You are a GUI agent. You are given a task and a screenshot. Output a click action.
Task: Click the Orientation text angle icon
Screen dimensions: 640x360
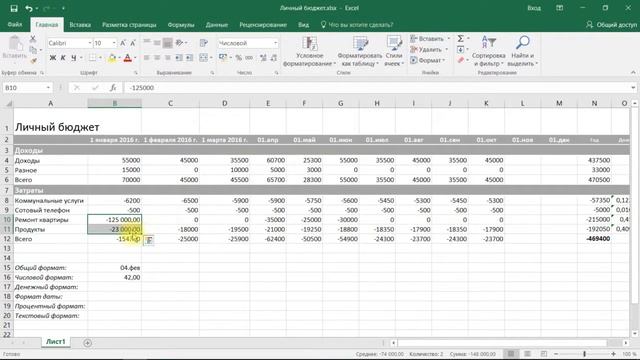tap(179, 43)
